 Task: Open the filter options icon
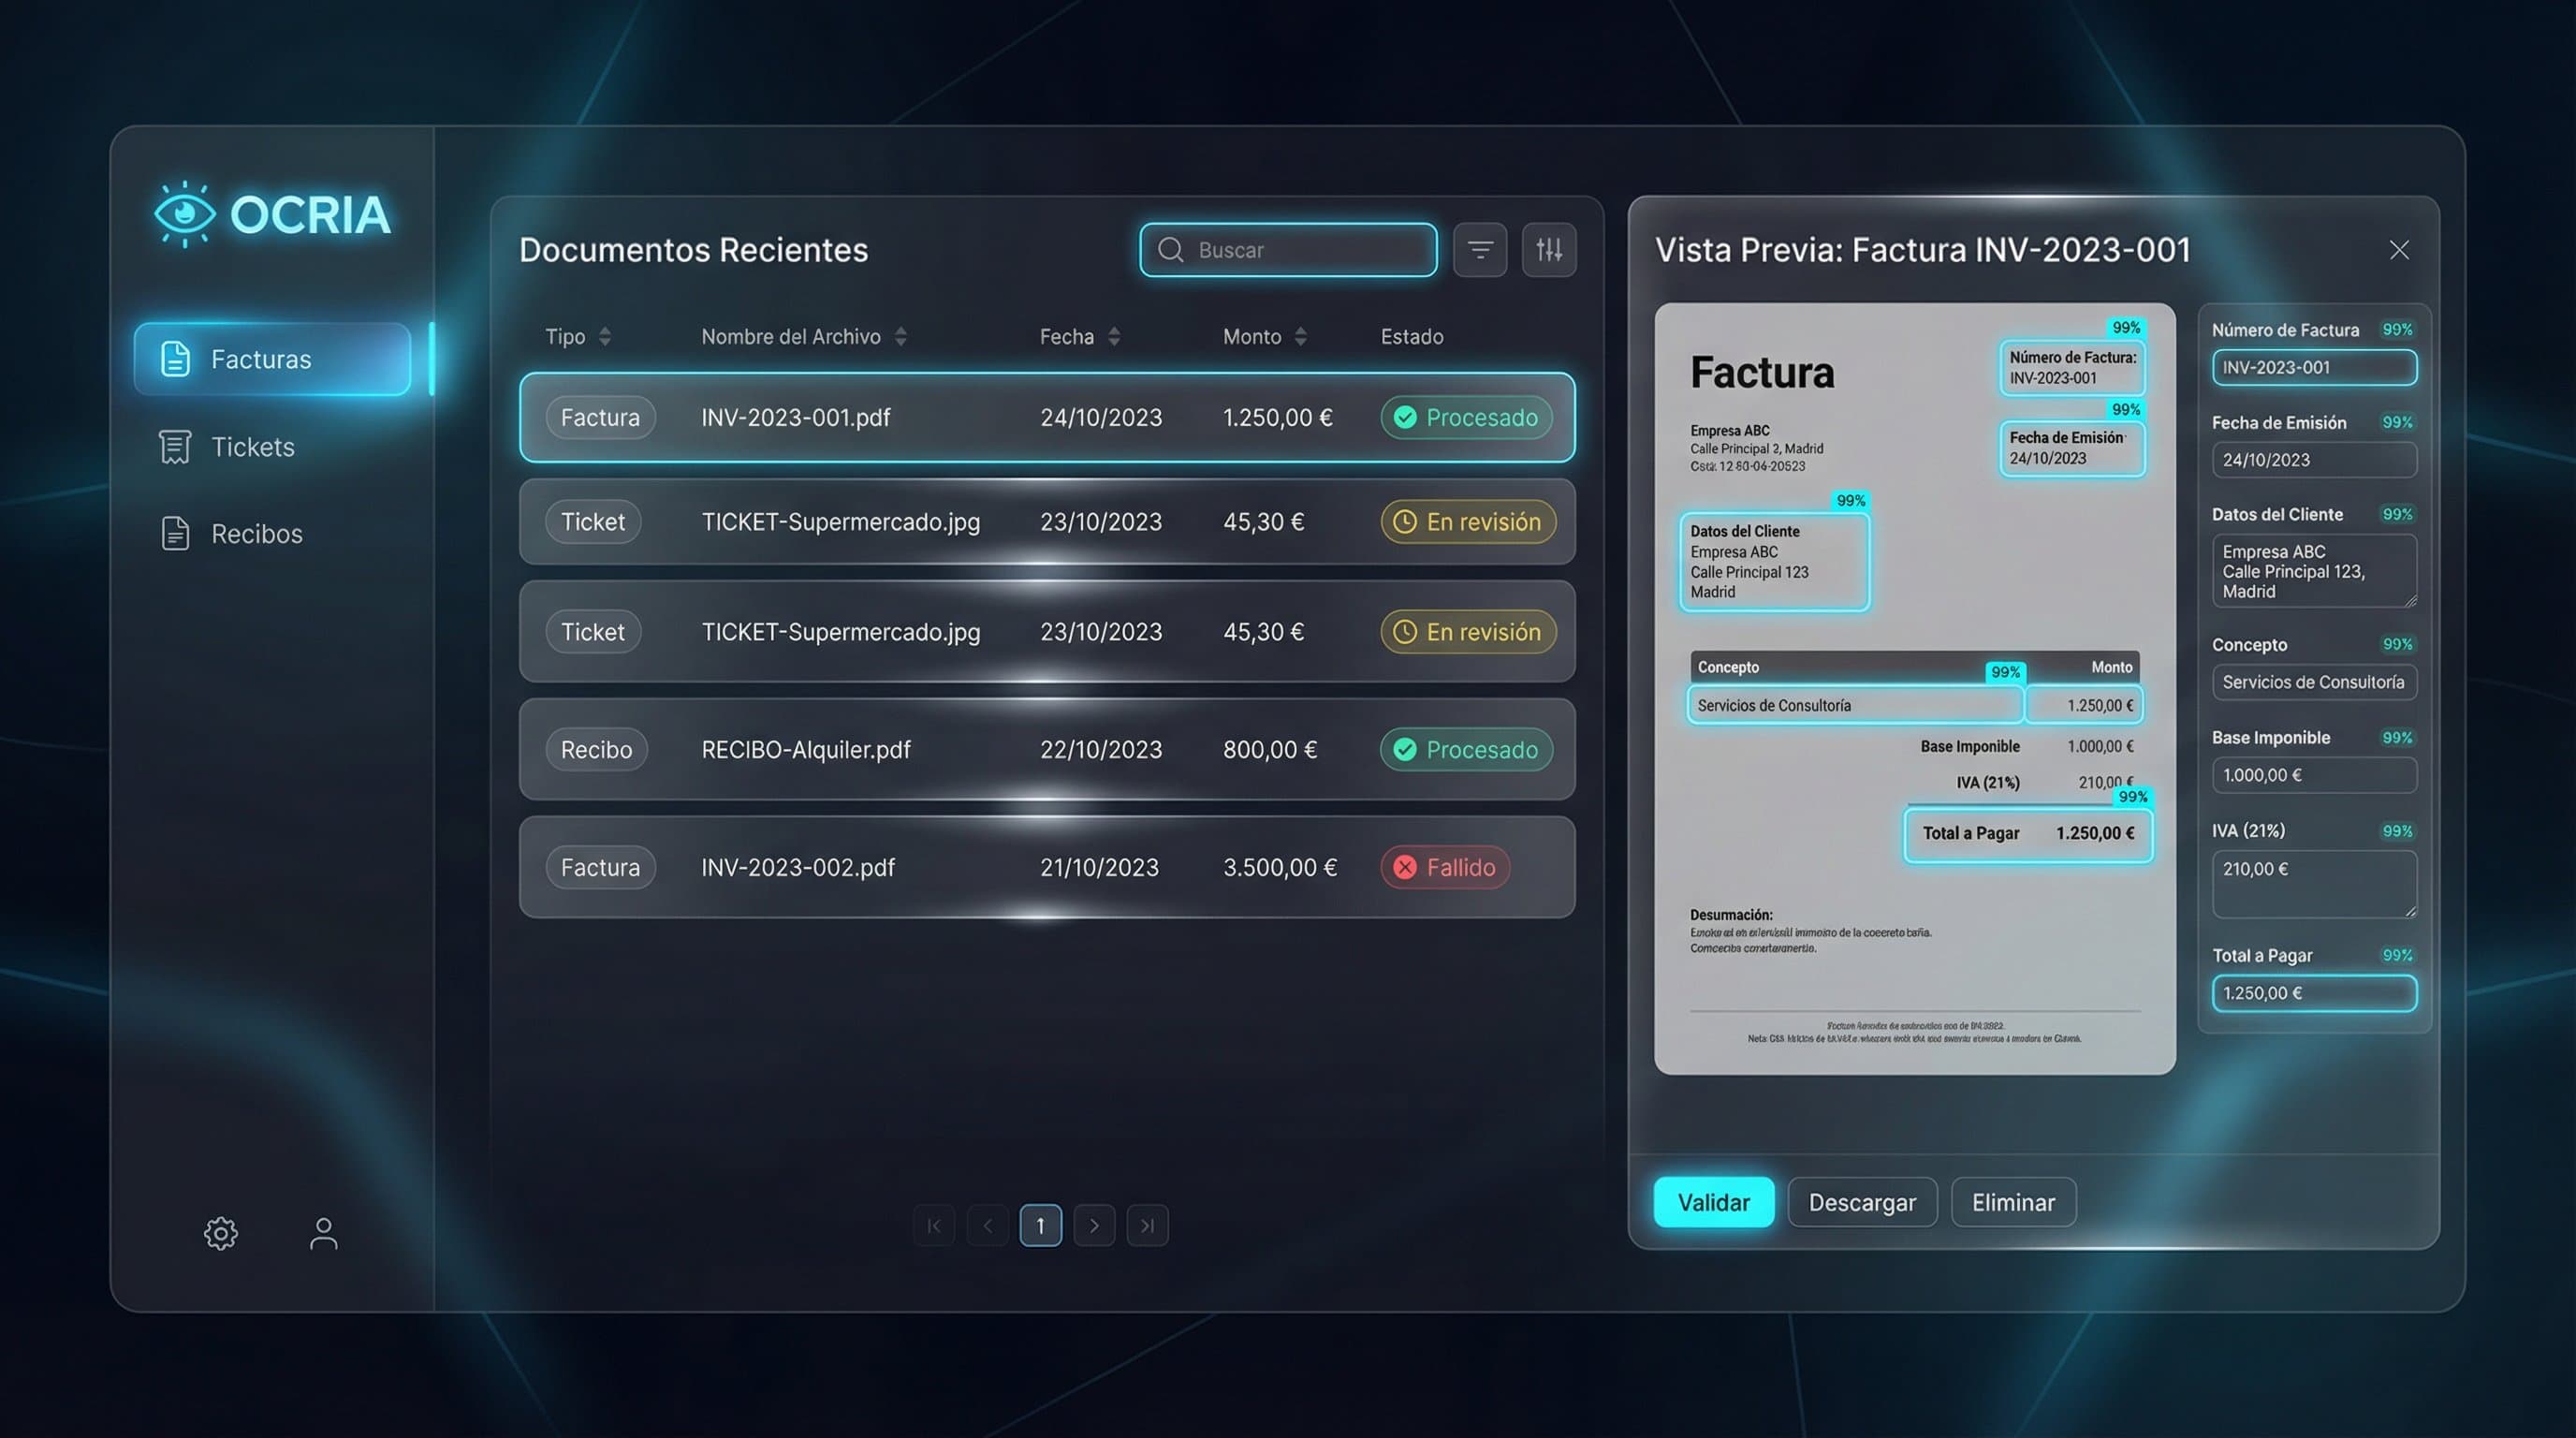click(1480, 250)
